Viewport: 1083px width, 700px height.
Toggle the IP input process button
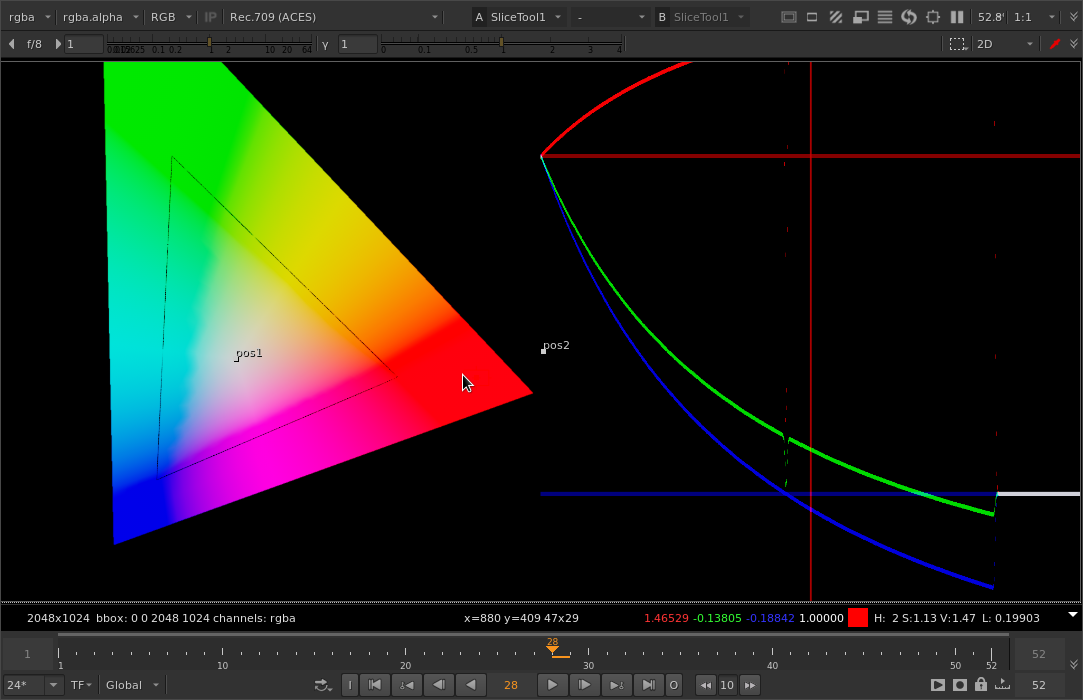pos(211,17)
